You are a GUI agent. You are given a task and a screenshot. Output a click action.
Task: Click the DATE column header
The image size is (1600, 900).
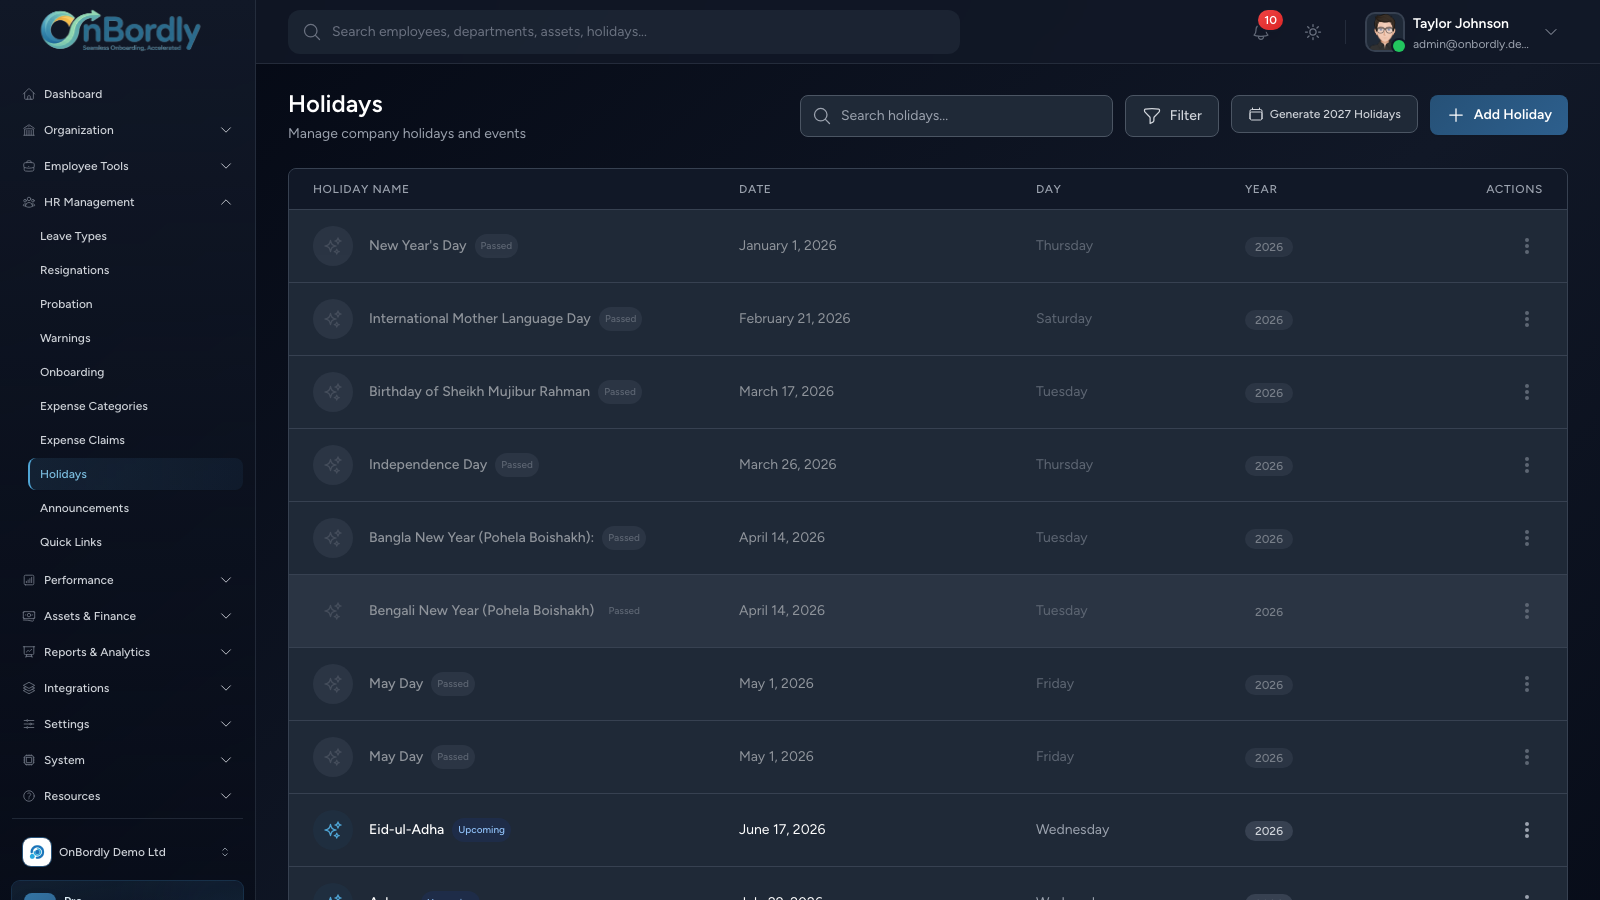click(x=755, y=189)
